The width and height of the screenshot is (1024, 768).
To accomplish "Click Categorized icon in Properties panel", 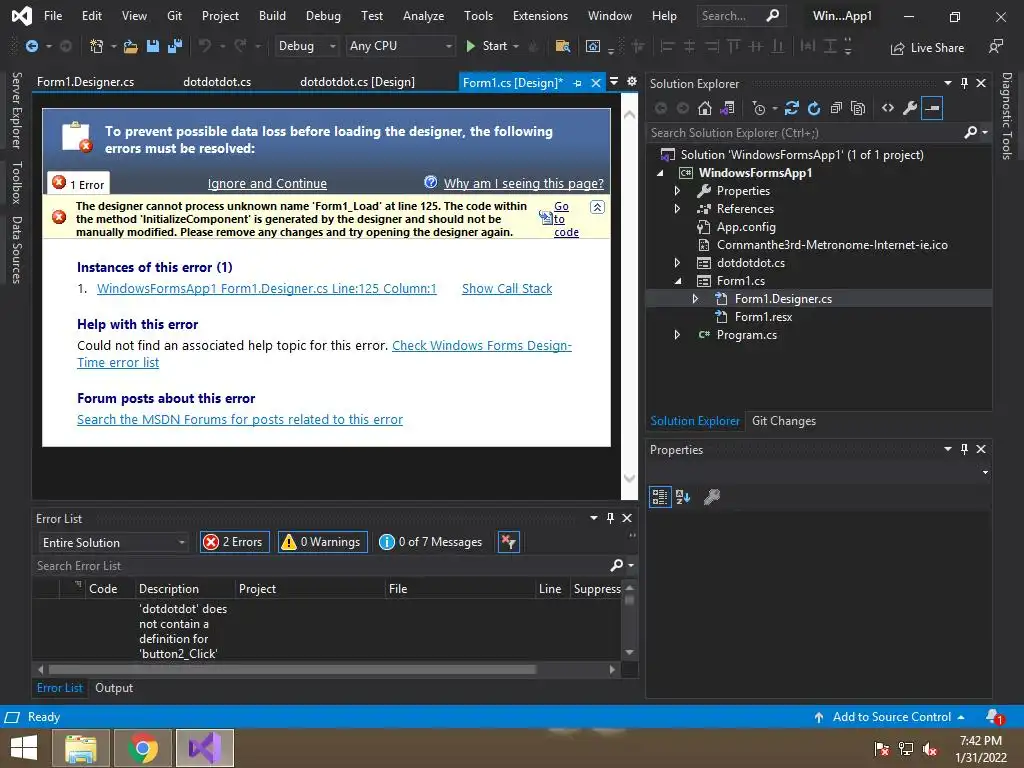I will click(x=660, y=497).
